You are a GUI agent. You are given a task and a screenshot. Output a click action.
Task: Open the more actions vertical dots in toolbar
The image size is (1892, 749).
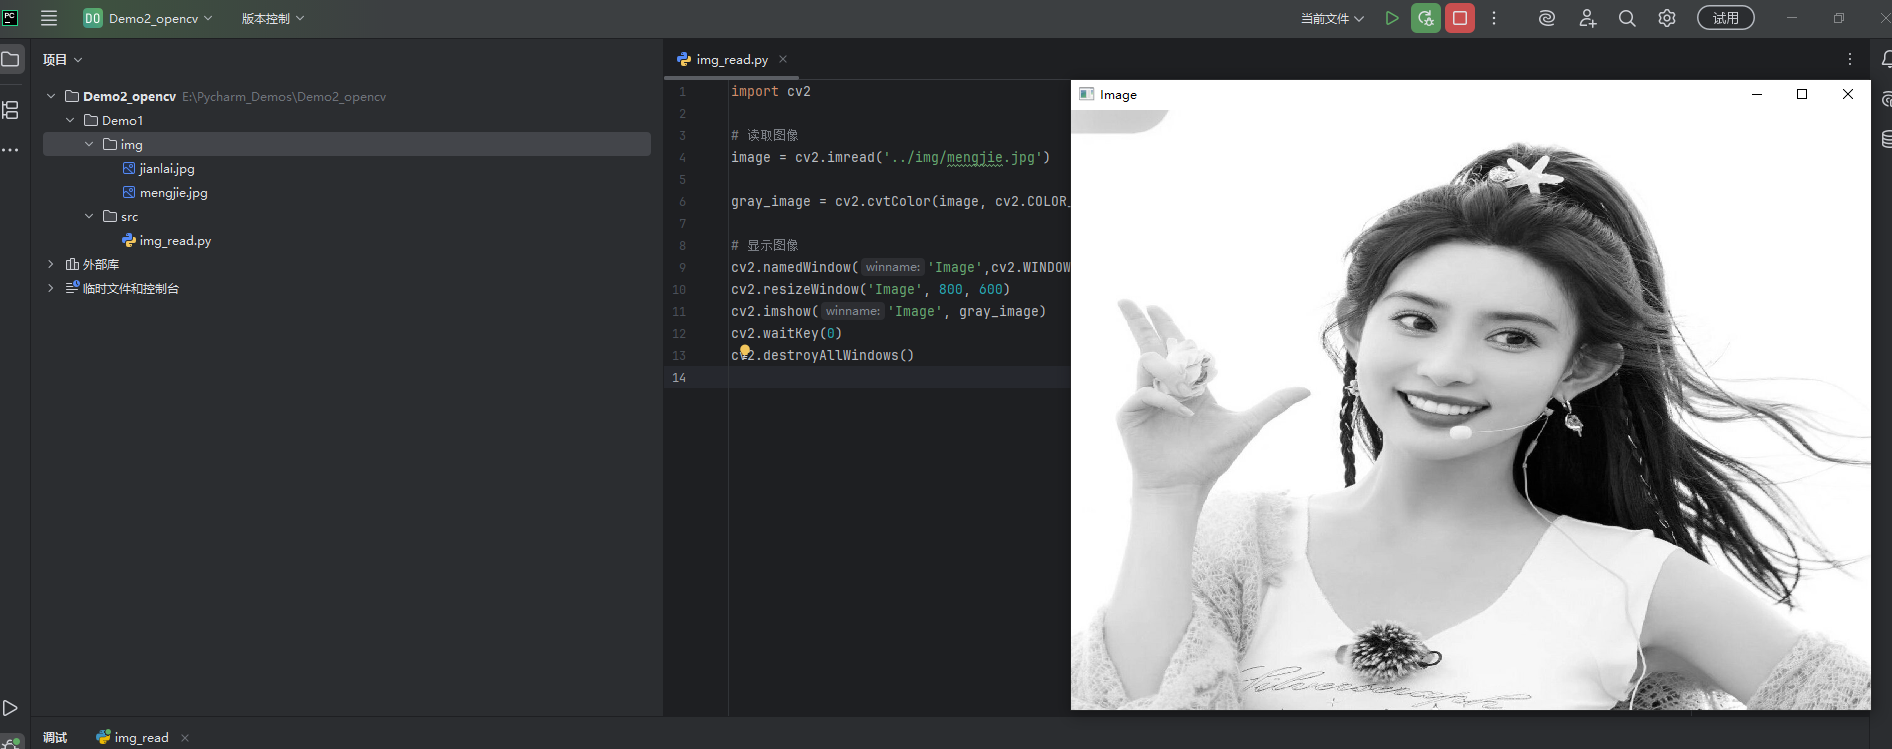[1494, 18]
